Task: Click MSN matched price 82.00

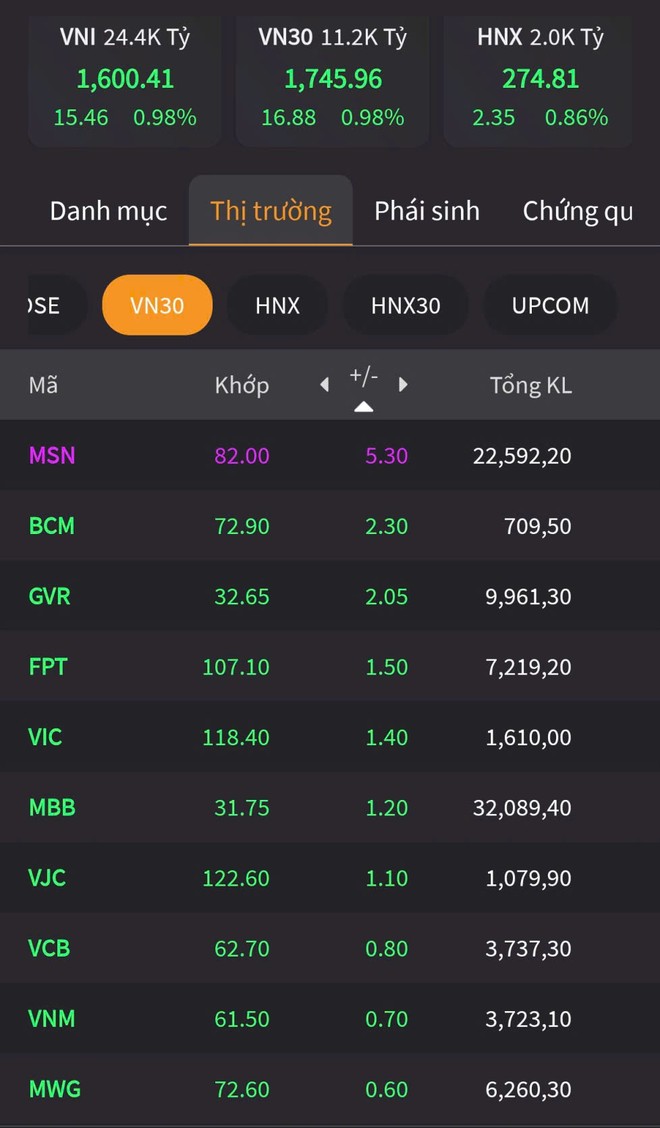Action: pyautogui.click(x=242, y=455)
